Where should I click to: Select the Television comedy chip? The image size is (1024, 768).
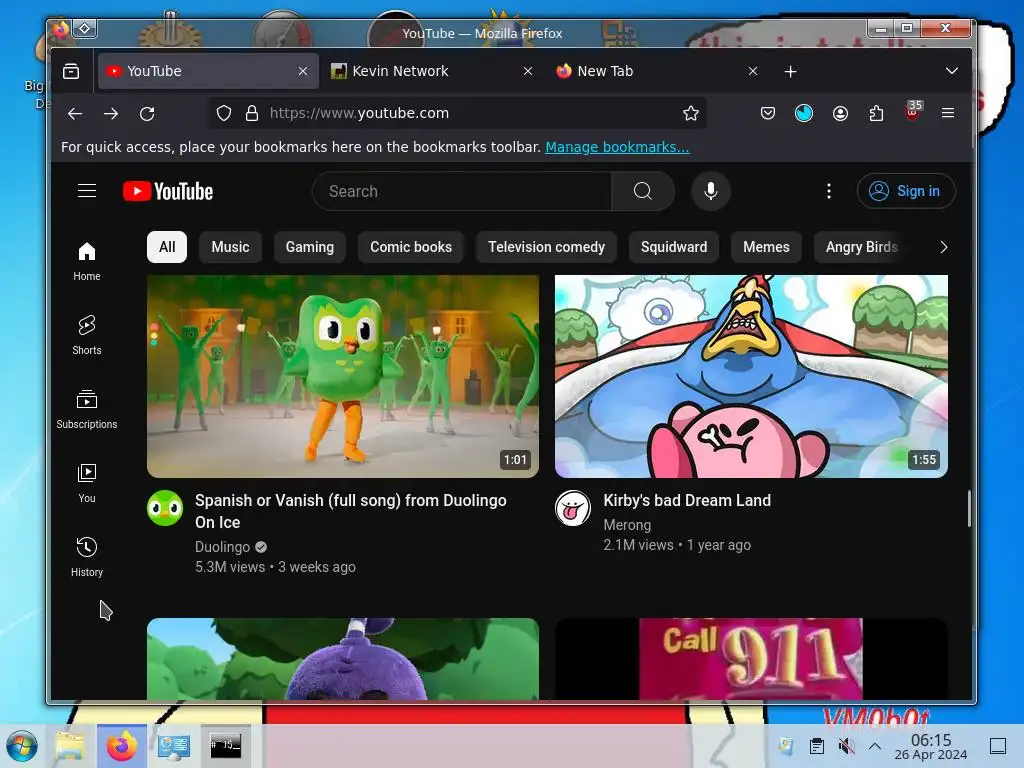tap(547, 247)
